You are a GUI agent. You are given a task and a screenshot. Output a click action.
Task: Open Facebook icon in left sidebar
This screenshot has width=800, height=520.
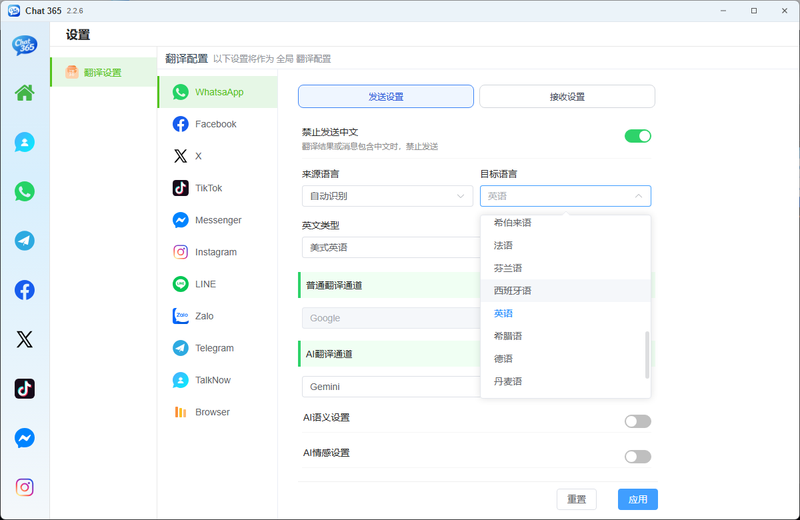[24, 290]
